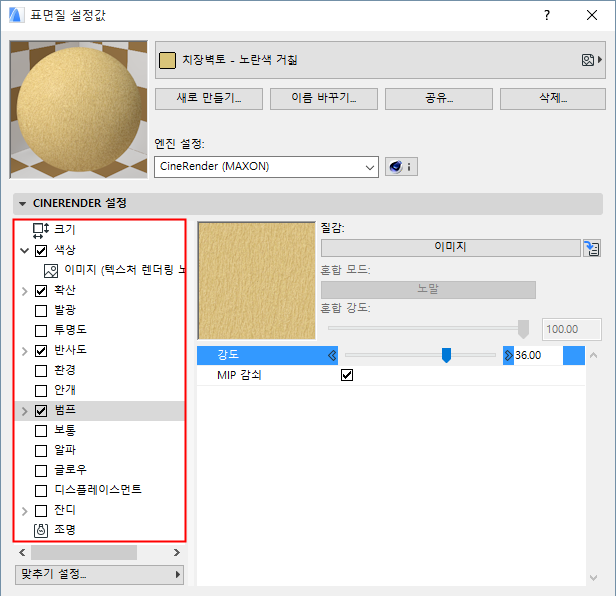Enable the 알파 alpha channel
The height and width of the screenshot is (596, 616).
click(x=41, y=451)
